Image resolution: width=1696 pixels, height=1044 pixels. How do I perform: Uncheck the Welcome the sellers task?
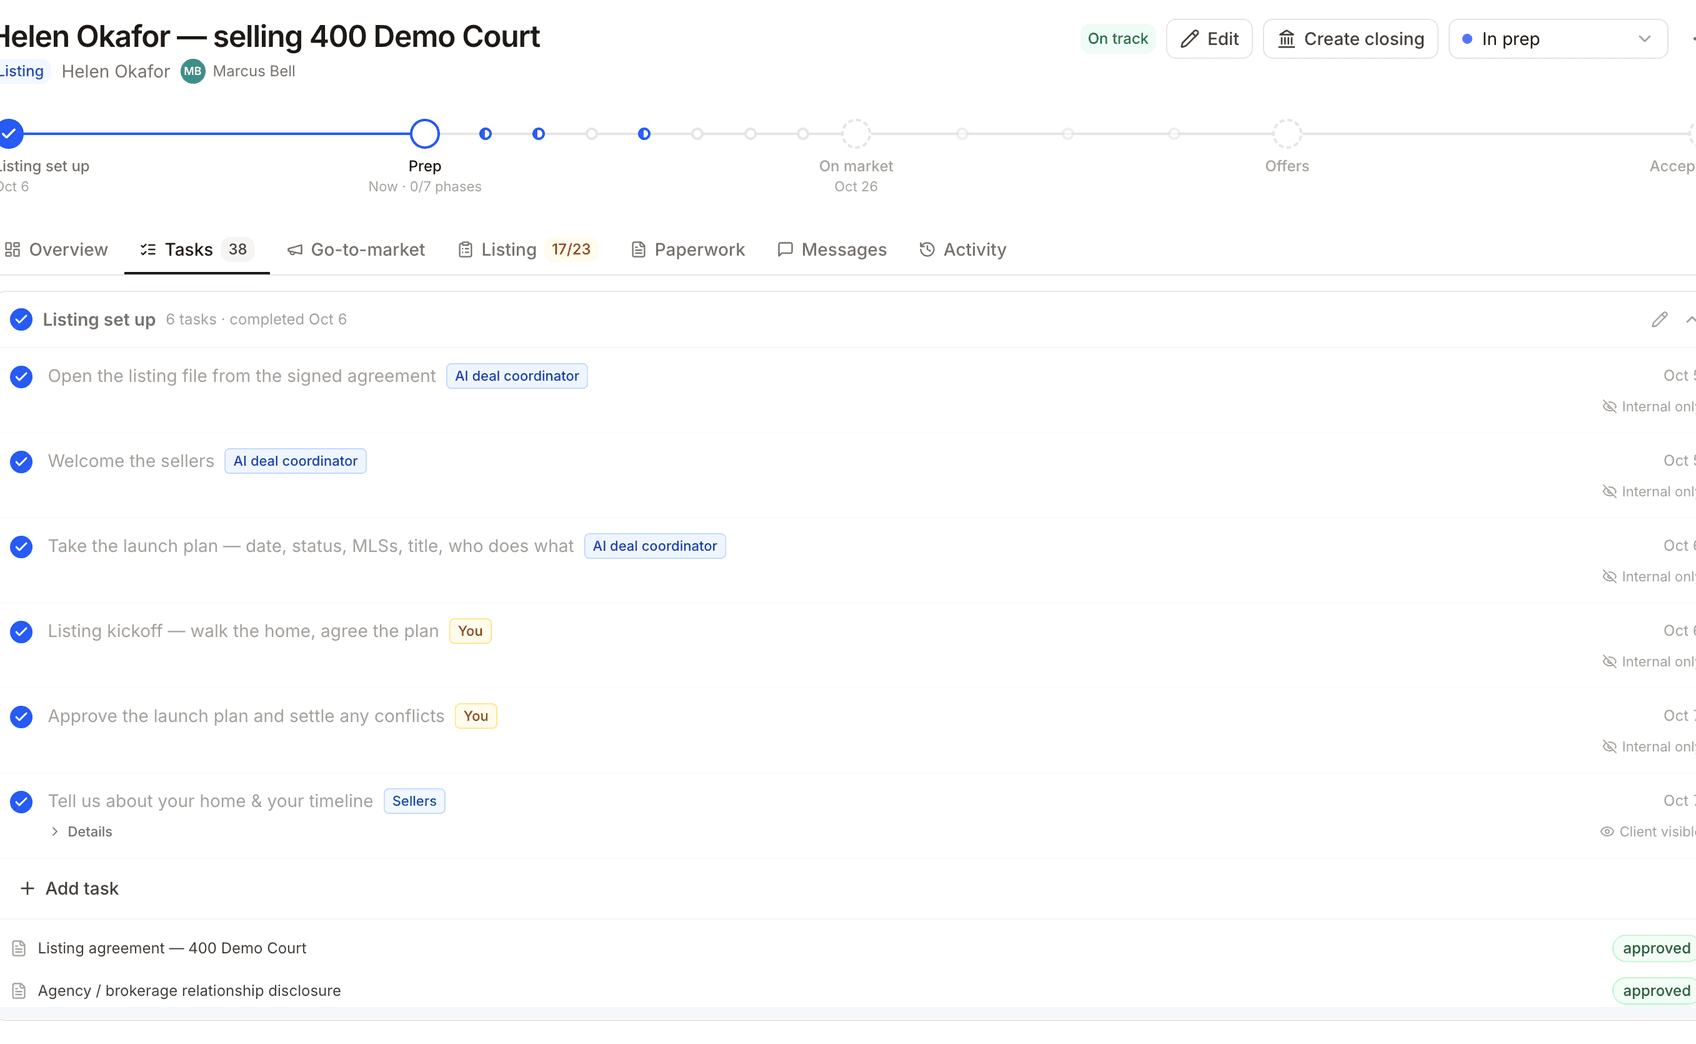click(21, 462)
